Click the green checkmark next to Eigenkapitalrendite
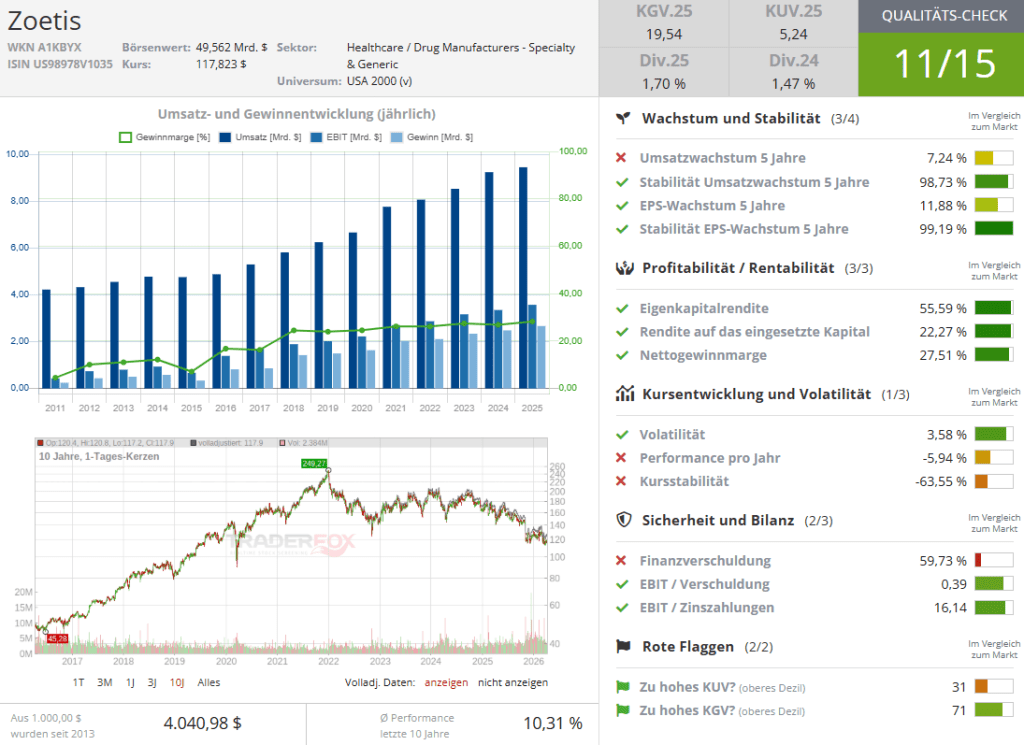 tap(621, 308)
